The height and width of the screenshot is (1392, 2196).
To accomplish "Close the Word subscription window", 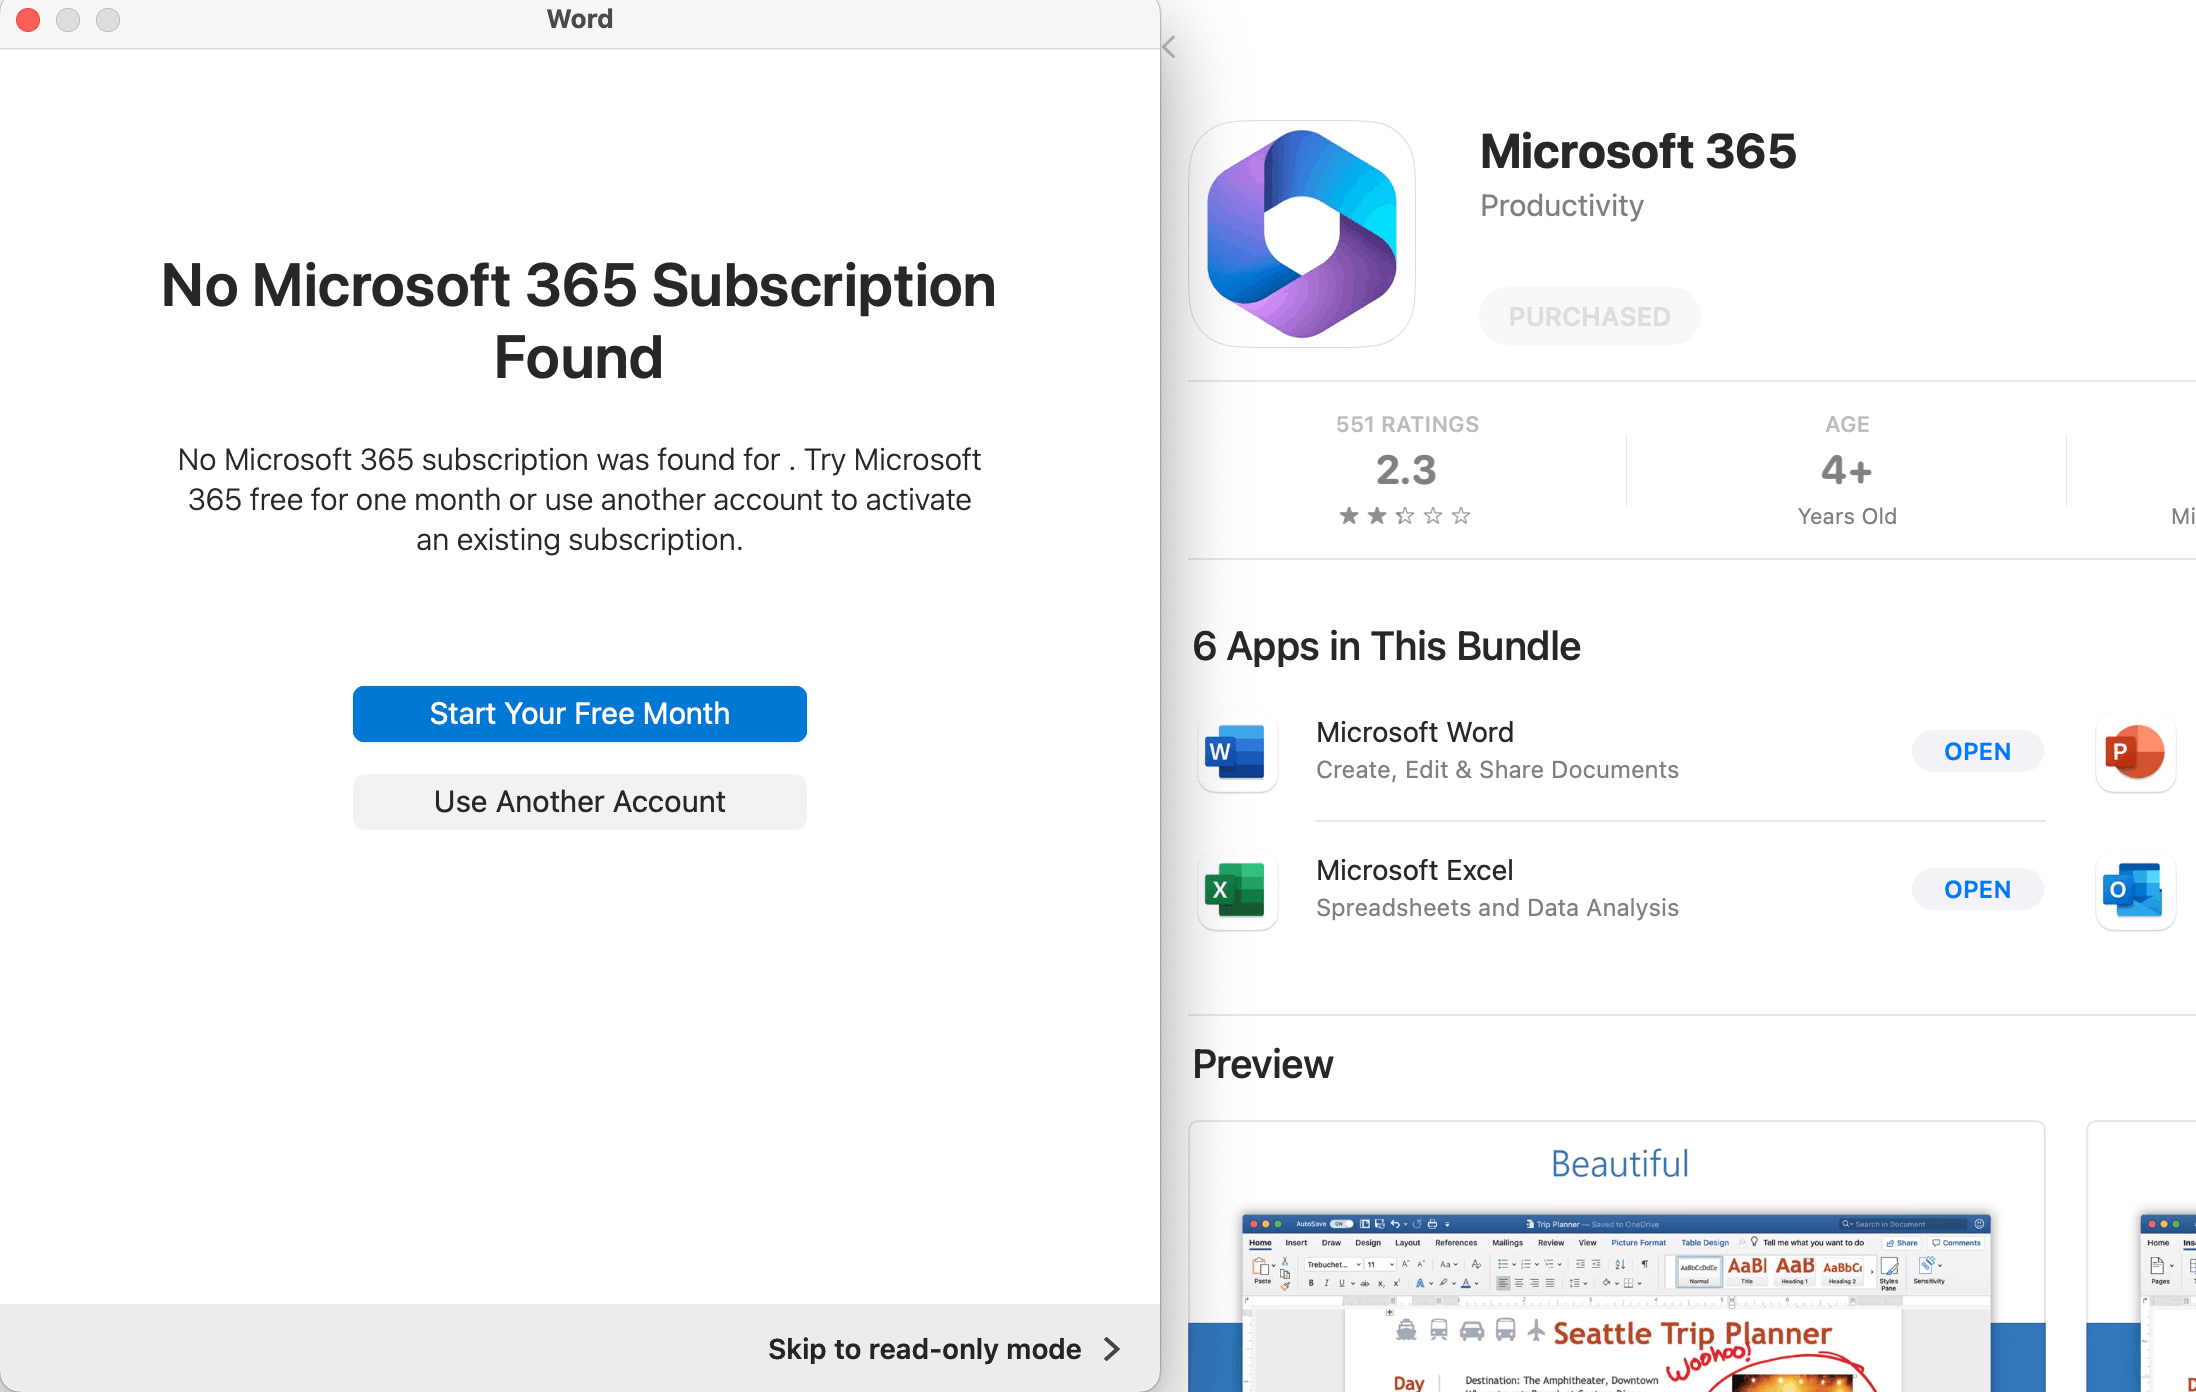I will [x=28, y=20].
